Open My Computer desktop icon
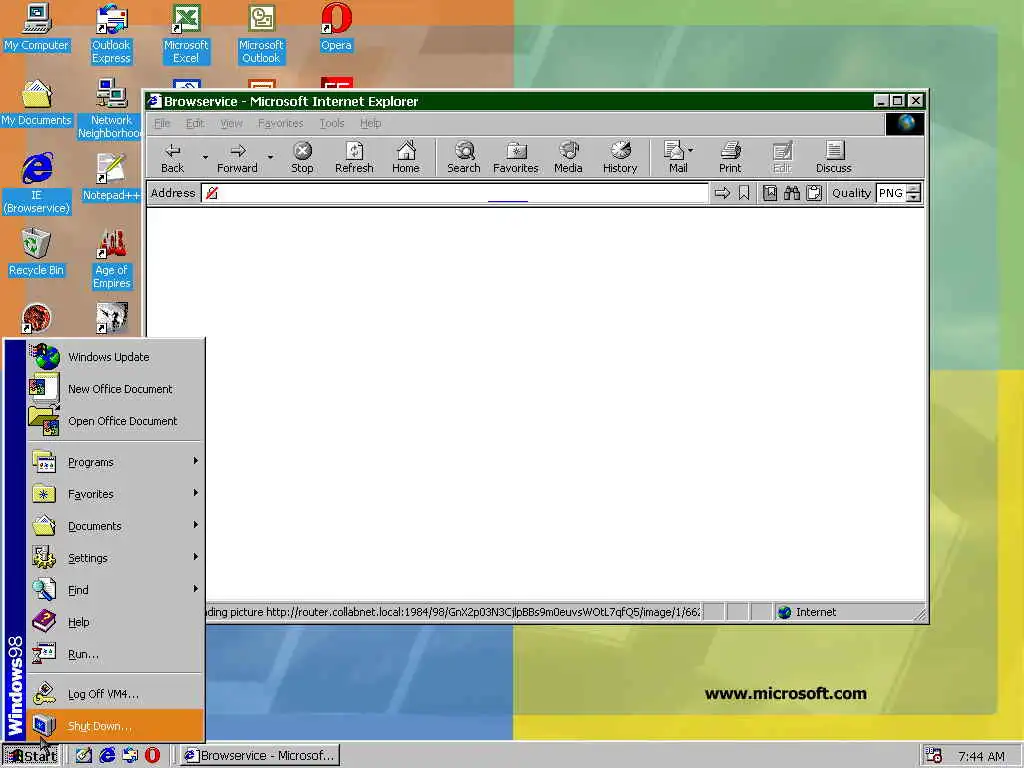This screenshot has width=1024, height=768. pos(37,27)
